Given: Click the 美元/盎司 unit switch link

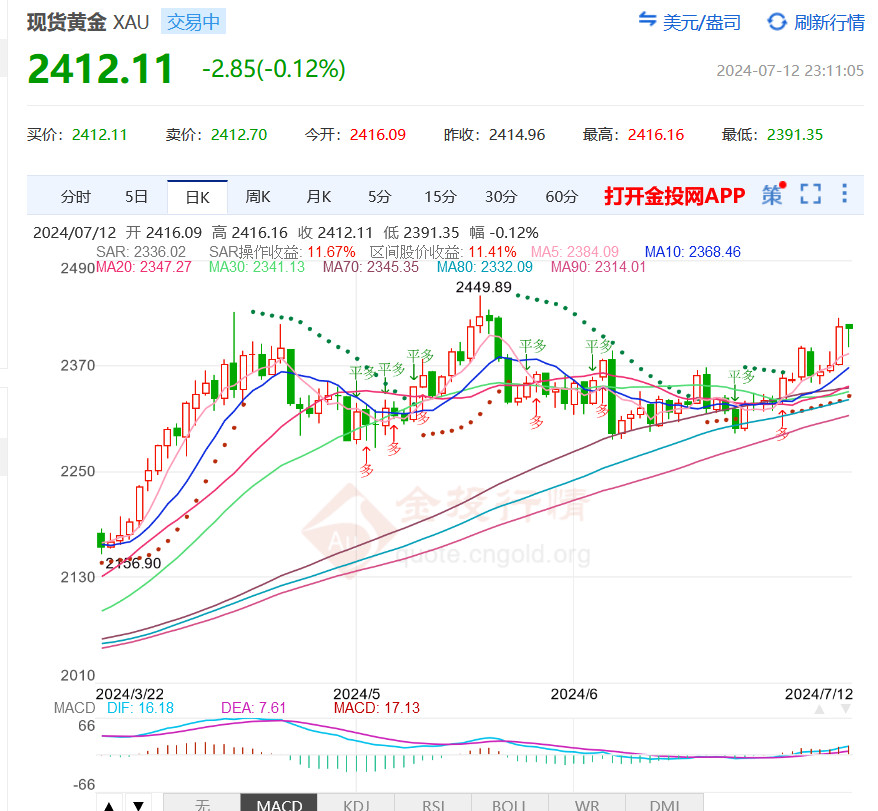Looking at the screenshot, I should coord(702,22).
